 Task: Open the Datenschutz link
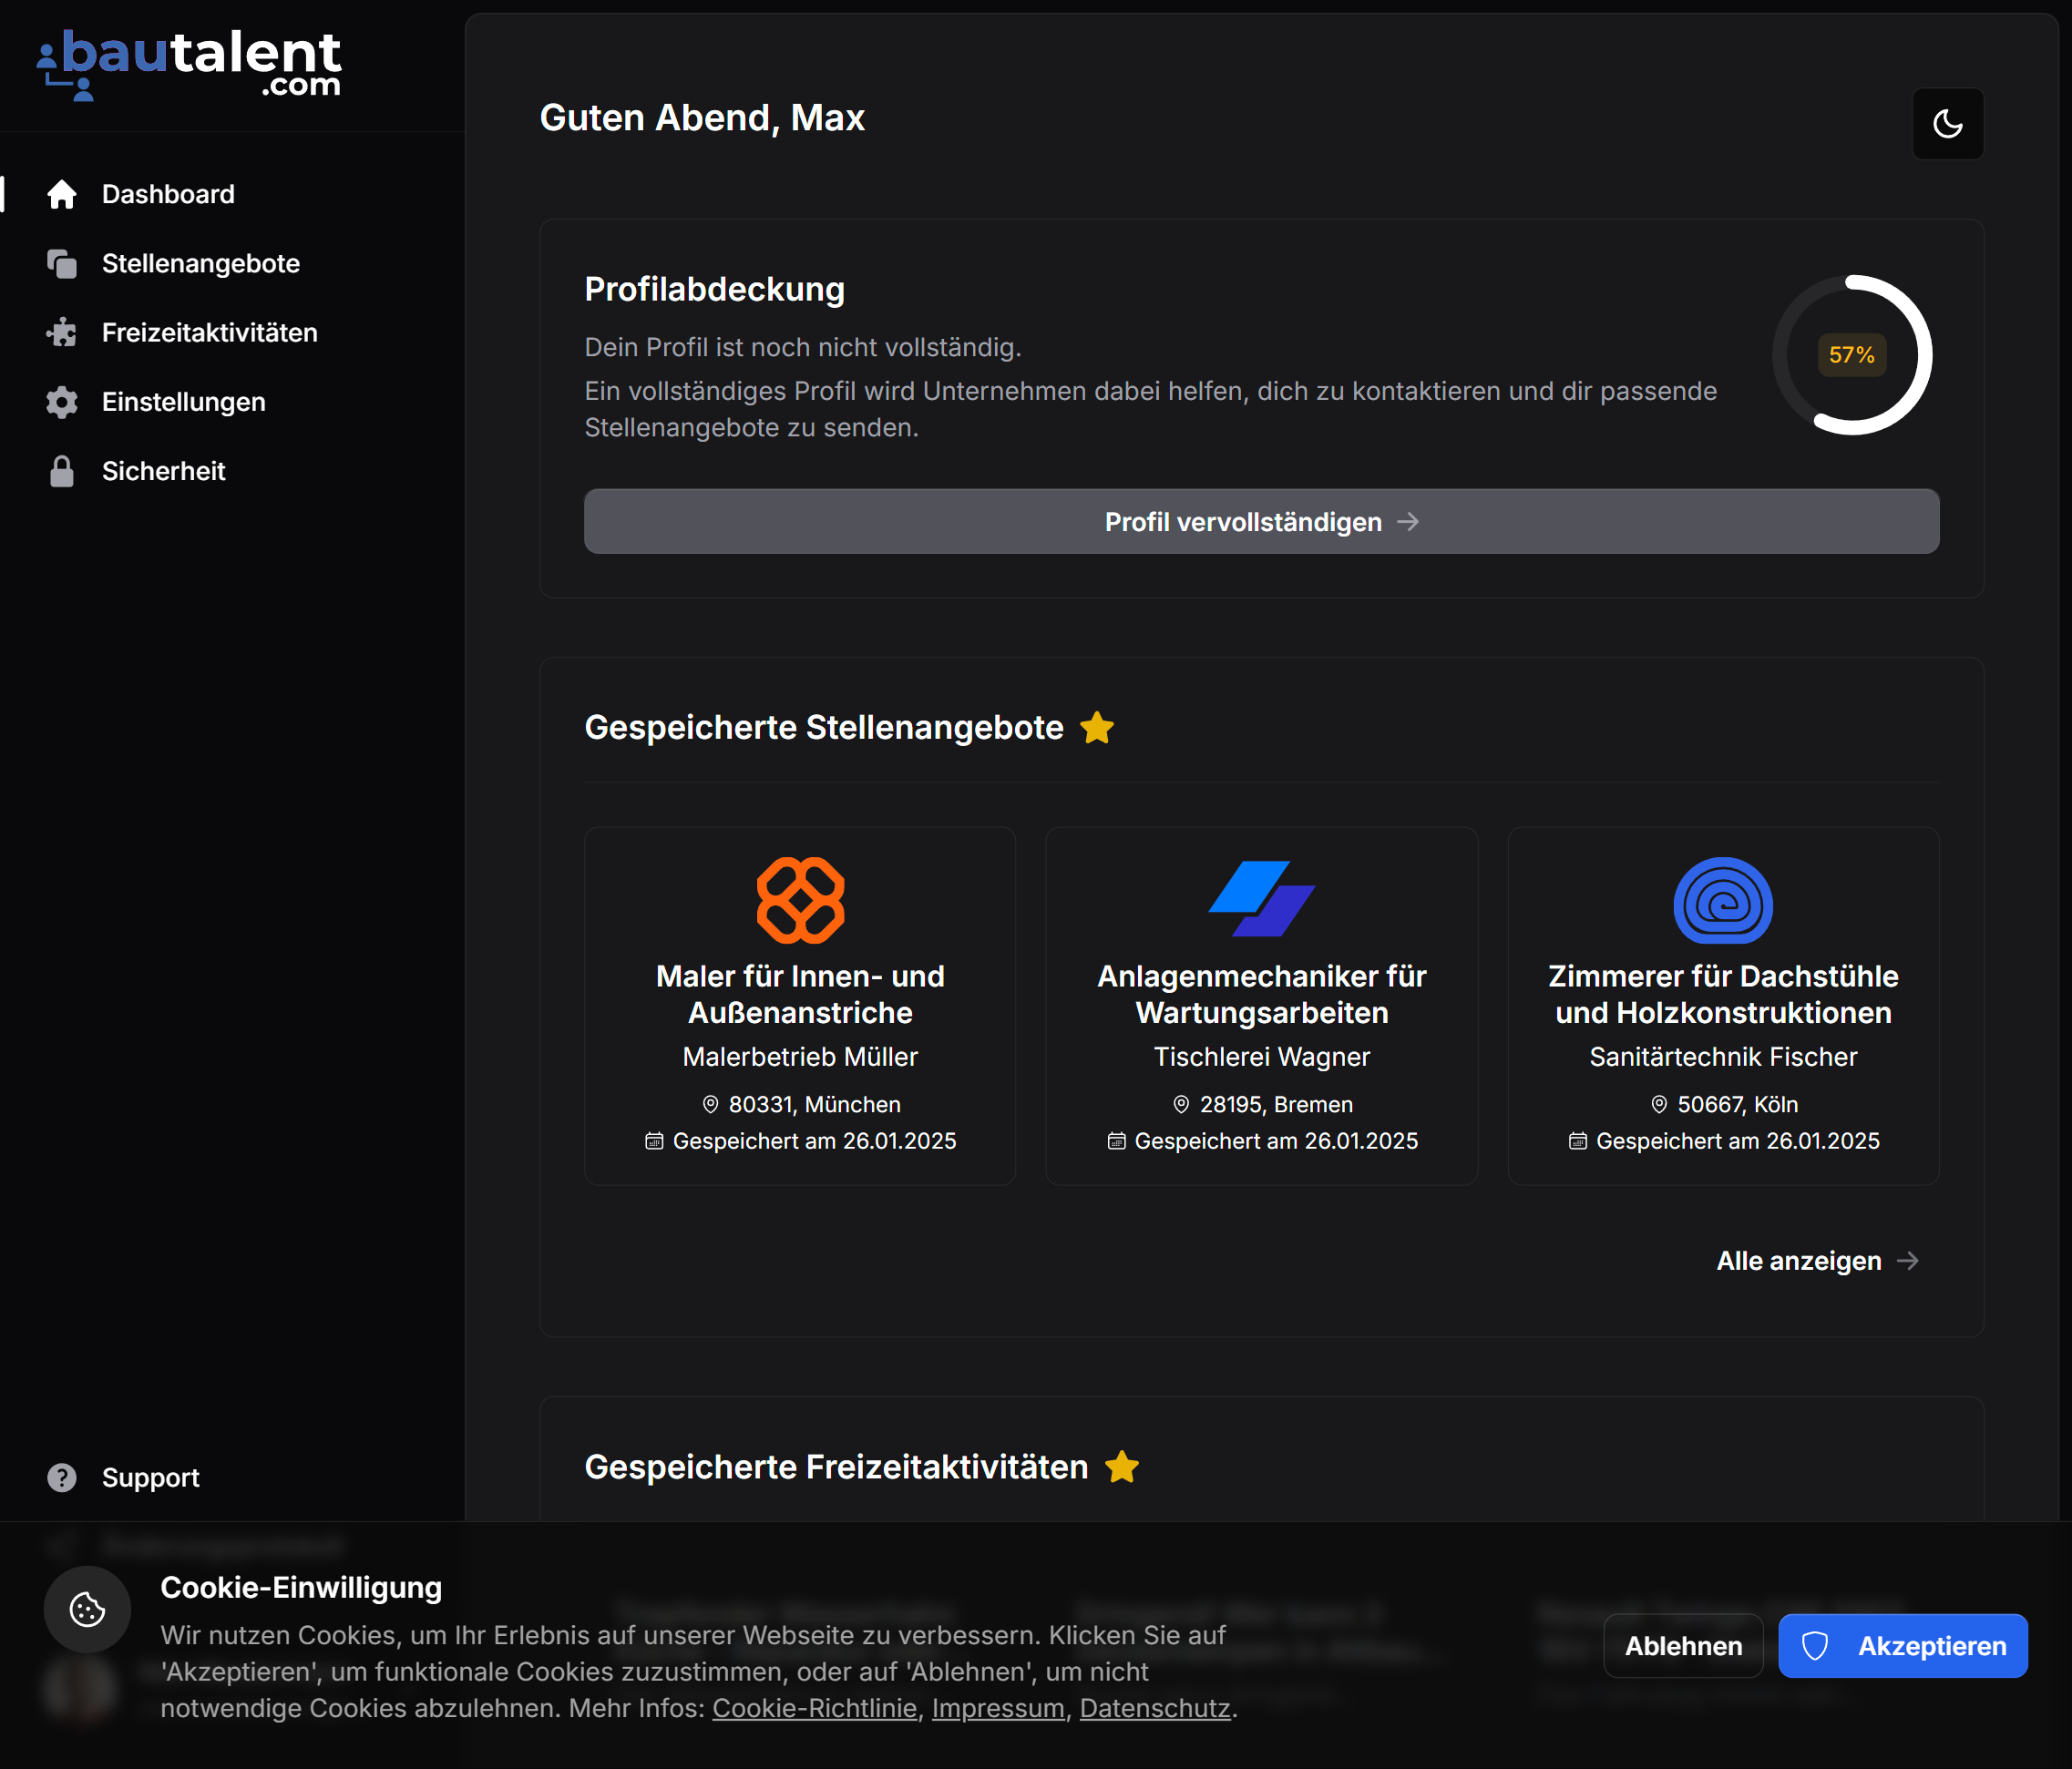click(x=1154, y=1708)
